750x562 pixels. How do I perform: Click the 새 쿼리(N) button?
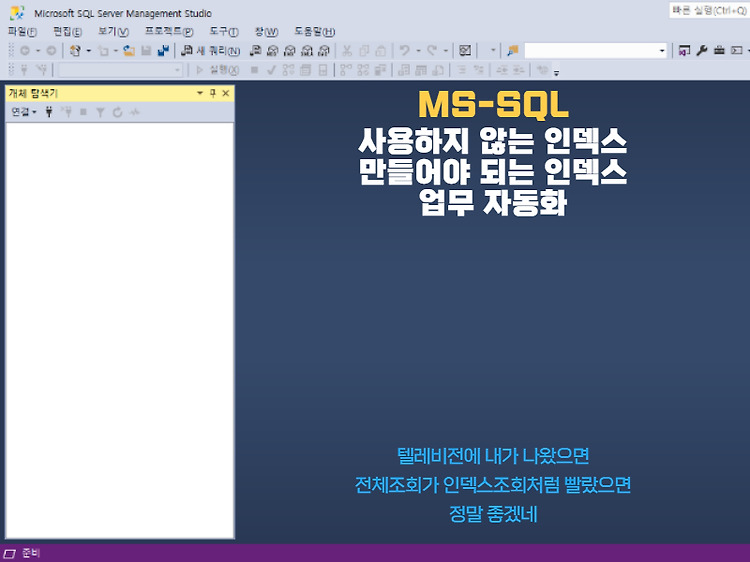[x=210, y=50]
